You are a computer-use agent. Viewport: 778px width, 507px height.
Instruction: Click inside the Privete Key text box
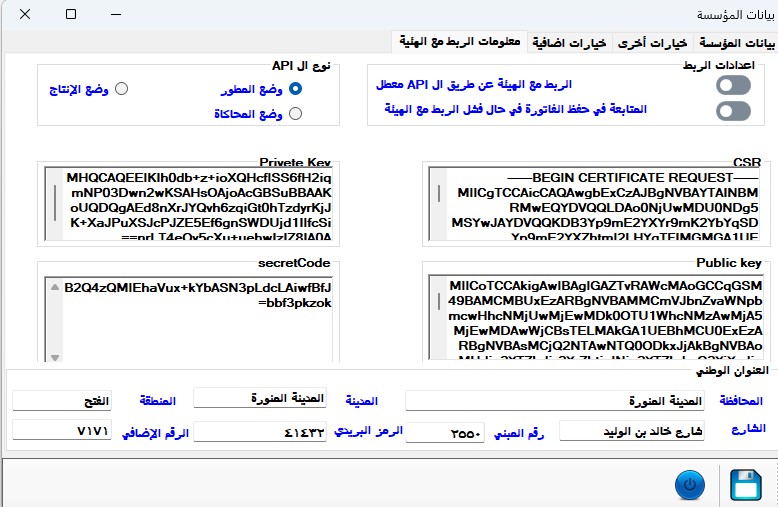[189, 204]
